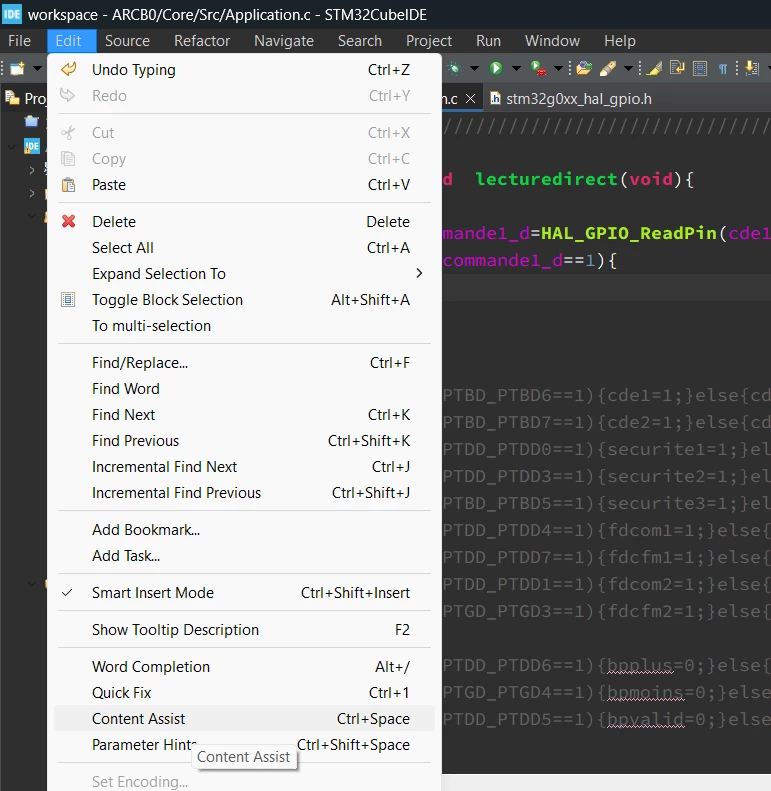The width and height of the screenshot is (771, 791).
Task: Select Word Completion entry
Action: point(244,667)
